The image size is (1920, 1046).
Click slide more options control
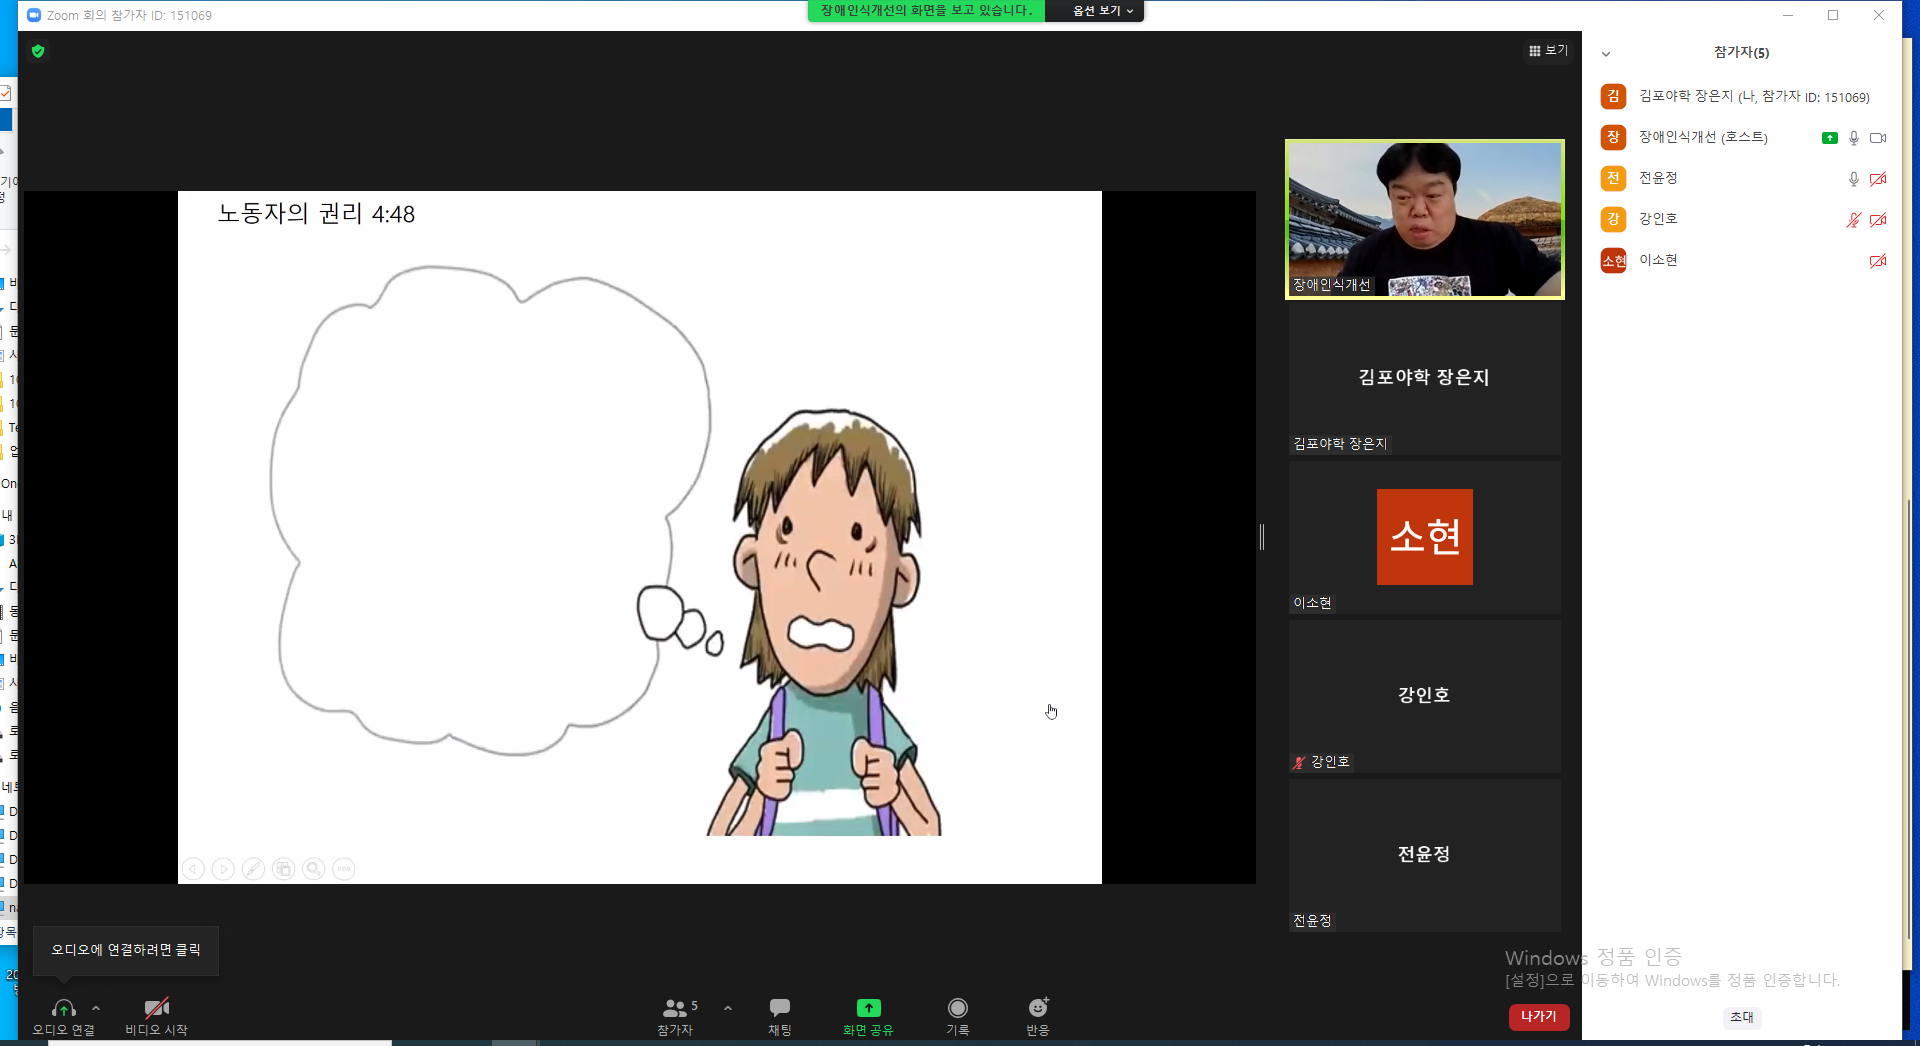click(344, 869)
